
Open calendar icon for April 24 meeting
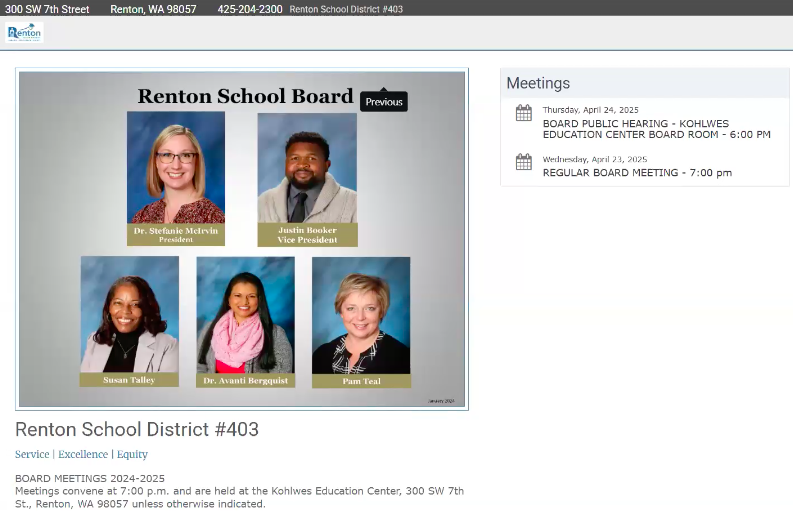pyautogui.click(x=523, y=113)
